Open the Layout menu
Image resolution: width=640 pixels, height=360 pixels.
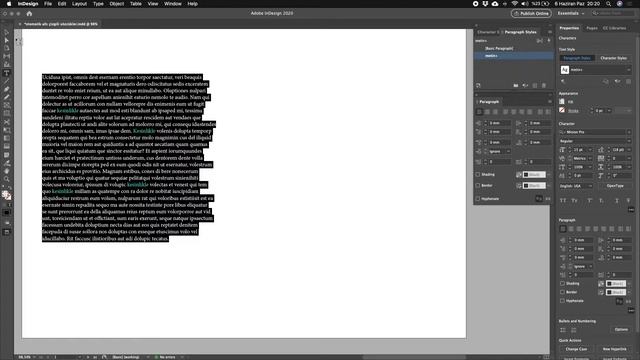coord(79,4)
